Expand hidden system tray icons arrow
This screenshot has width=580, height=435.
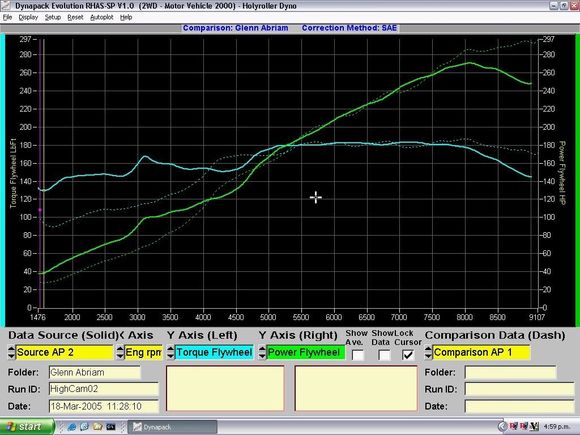pyautogui.click(x=502, y=427)
